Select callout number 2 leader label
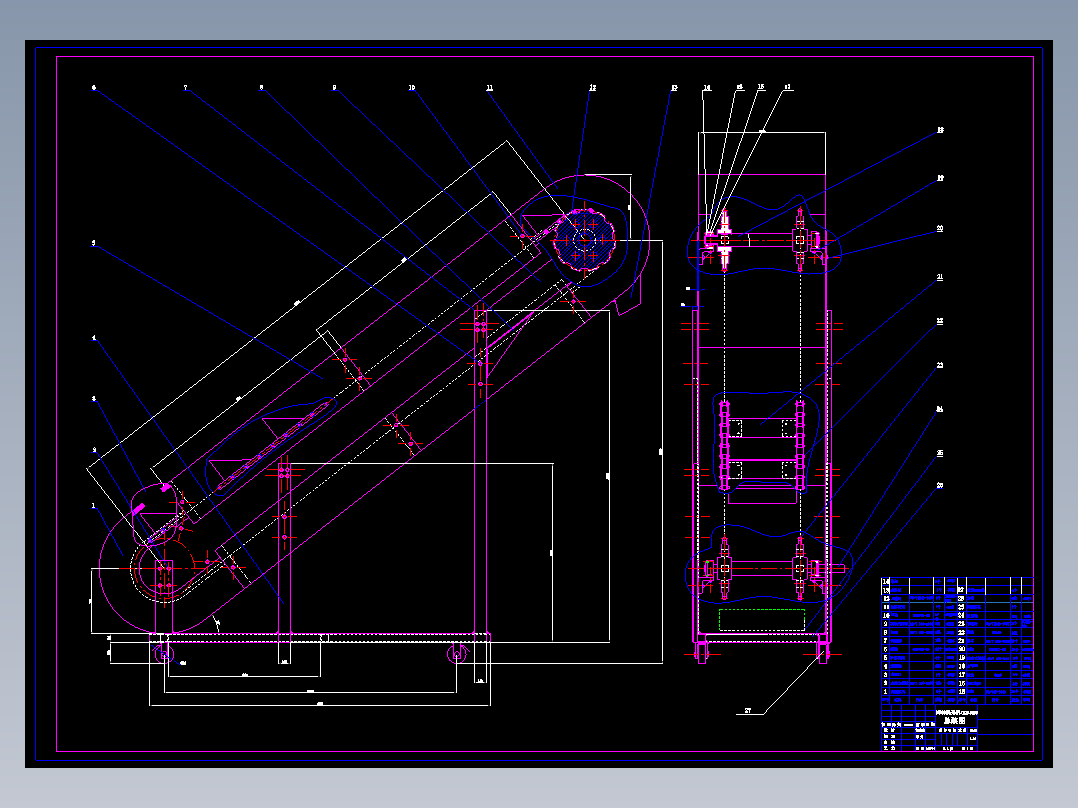Viewport: 1078px width, 808px height. [94, 450]
